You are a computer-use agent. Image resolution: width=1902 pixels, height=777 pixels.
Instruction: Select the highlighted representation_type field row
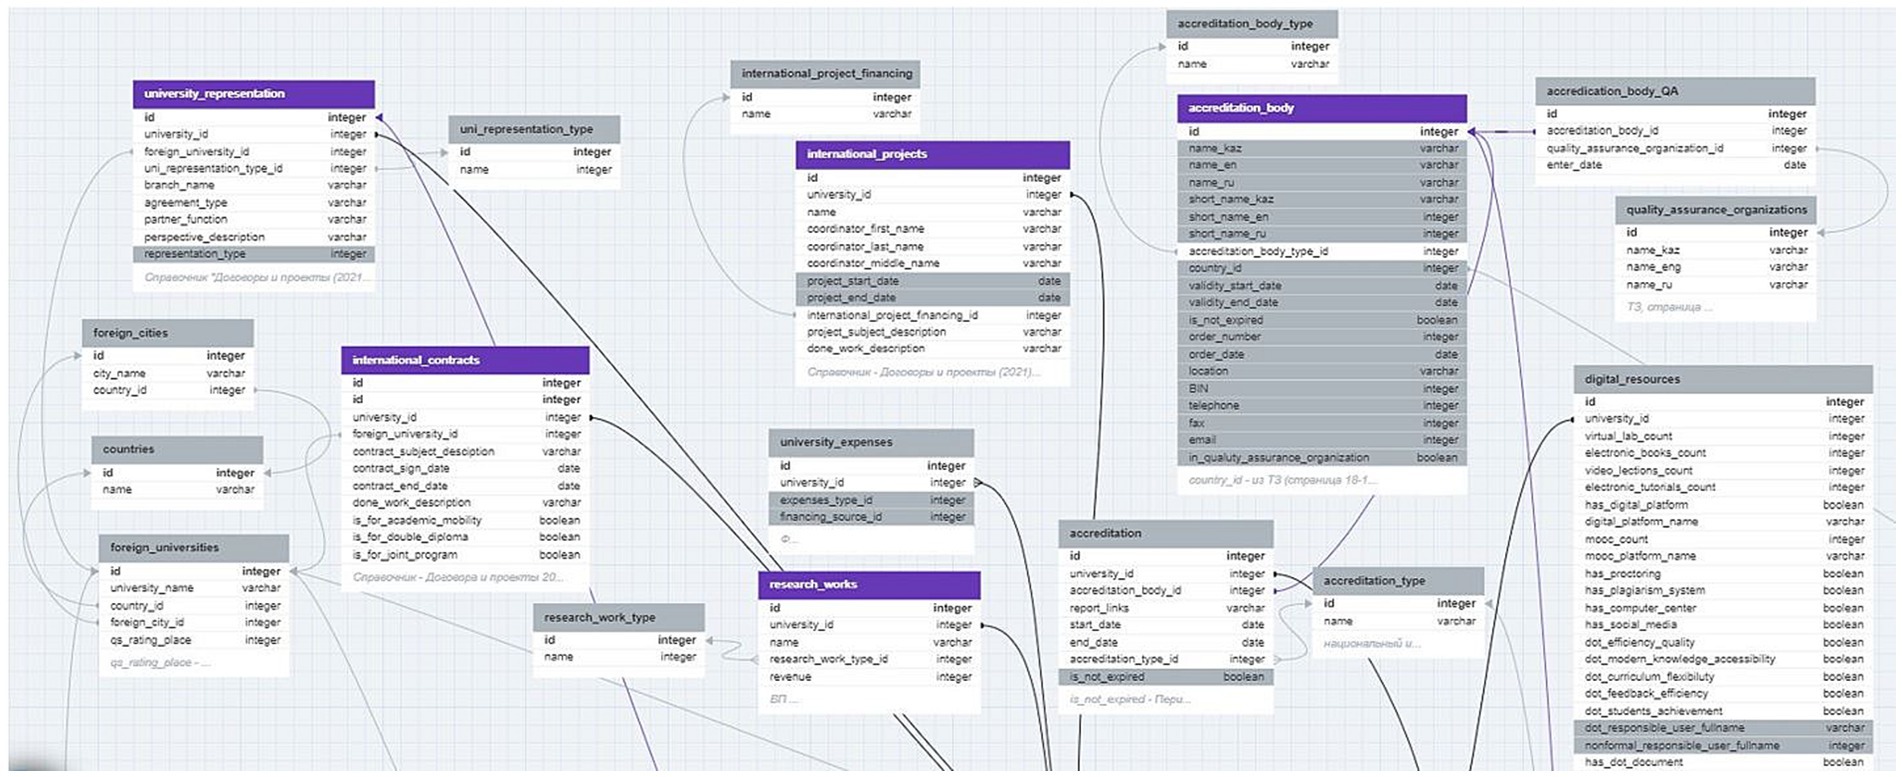coord(254,255)
